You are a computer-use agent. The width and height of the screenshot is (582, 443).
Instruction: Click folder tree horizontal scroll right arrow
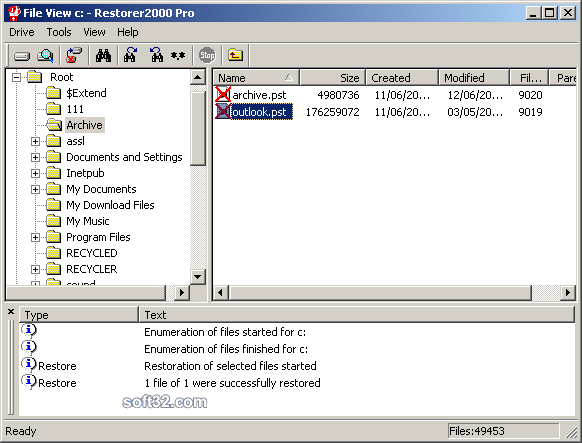click(182, 292)
